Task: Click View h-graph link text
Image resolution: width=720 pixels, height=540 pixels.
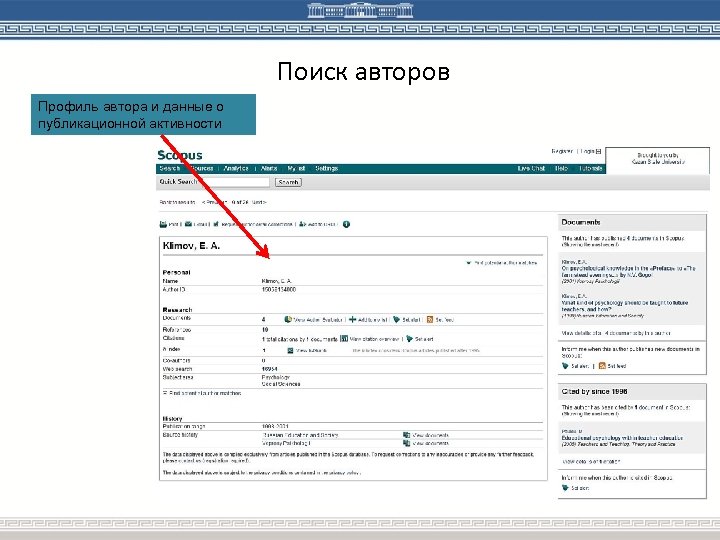Action: (x=311, y=351)
